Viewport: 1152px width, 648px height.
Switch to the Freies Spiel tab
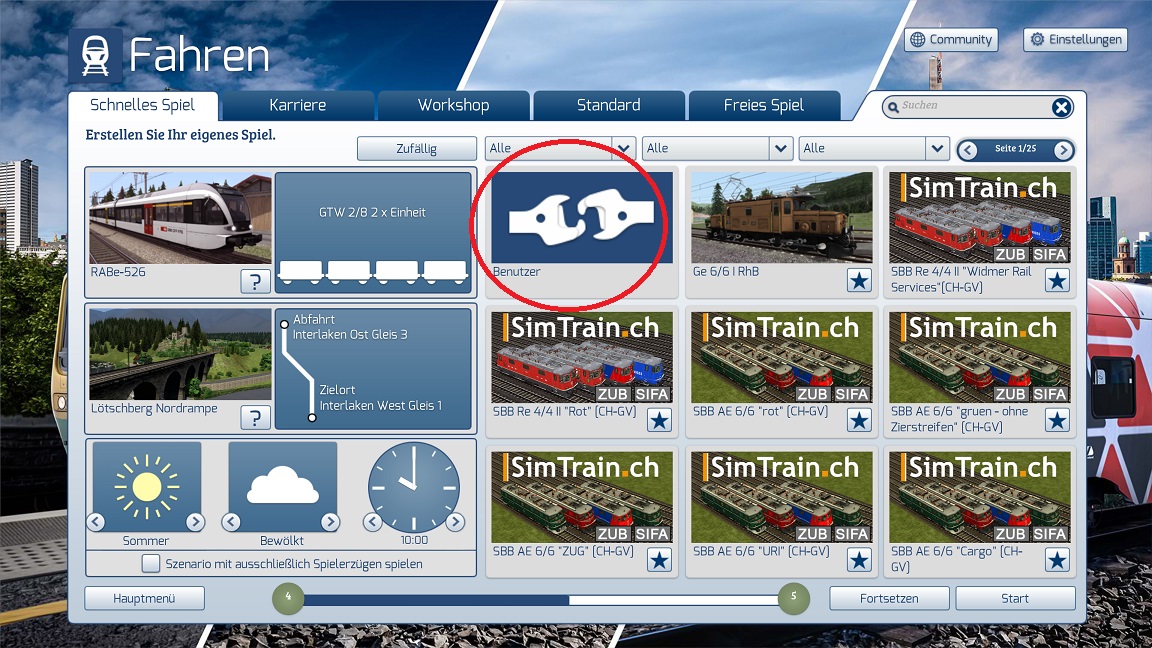click(763, 105)
